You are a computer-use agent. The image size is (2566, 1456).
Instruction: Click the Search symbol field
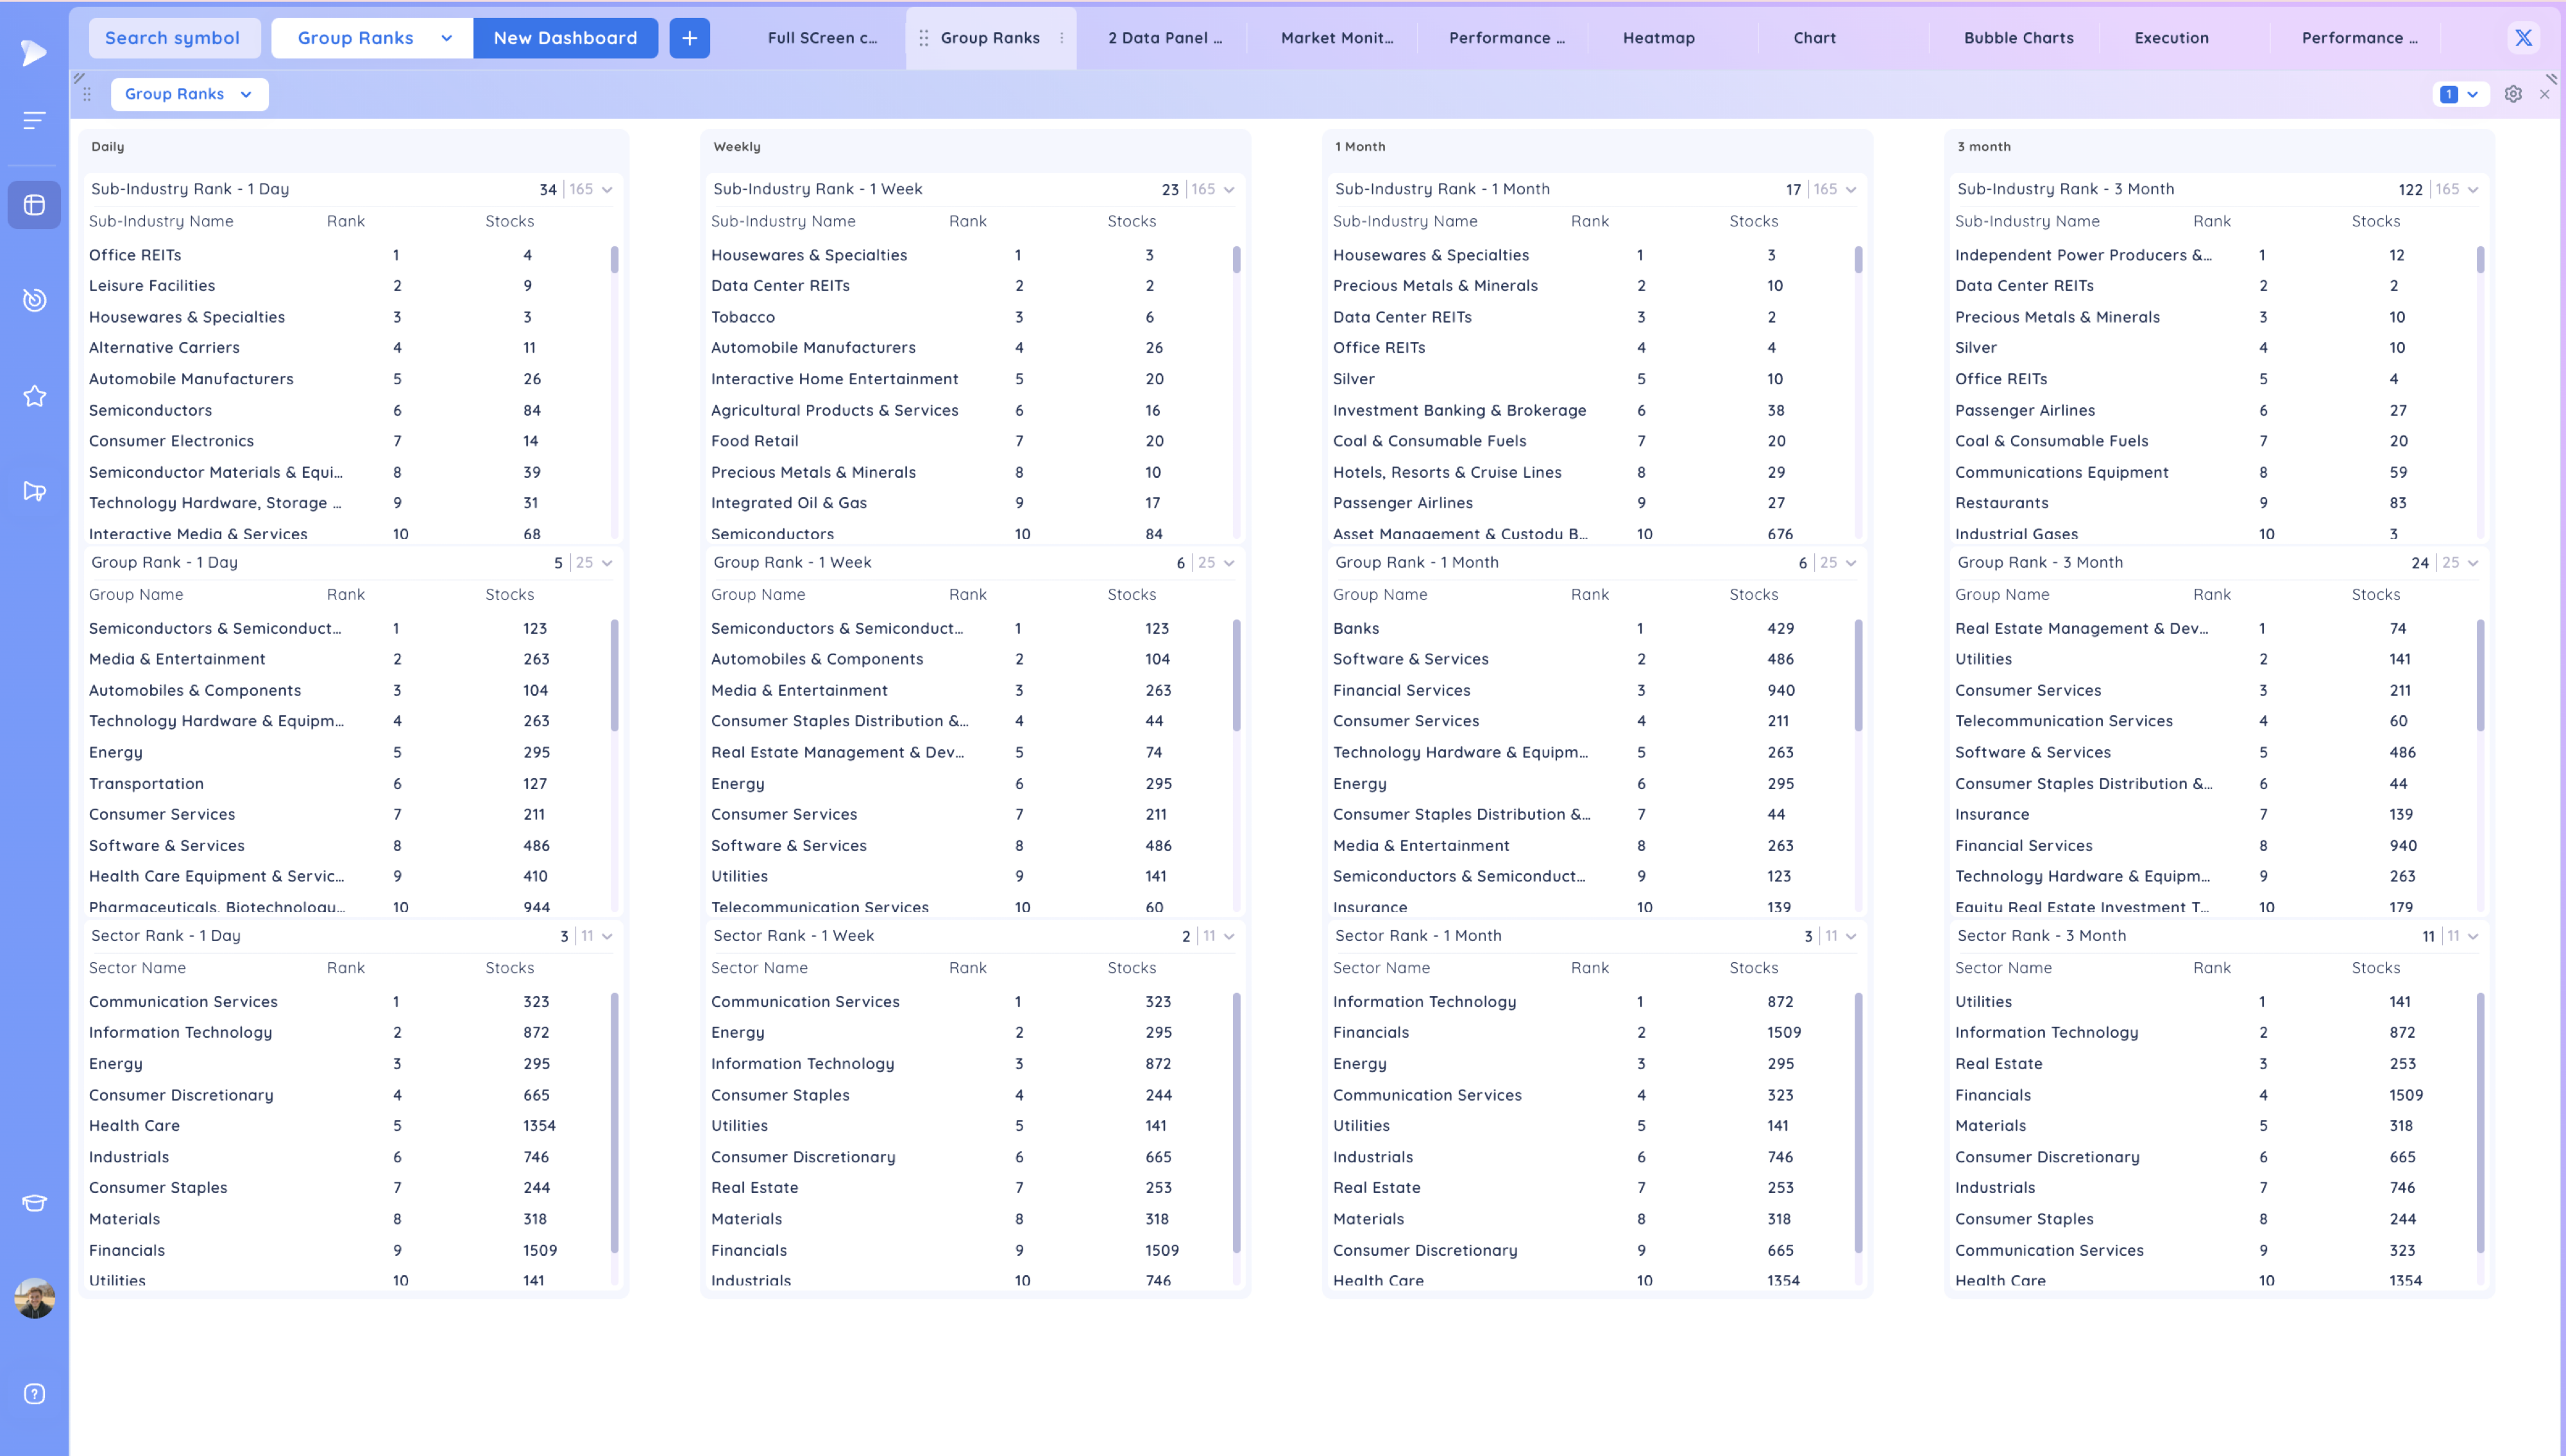click(x=173, y=38)
